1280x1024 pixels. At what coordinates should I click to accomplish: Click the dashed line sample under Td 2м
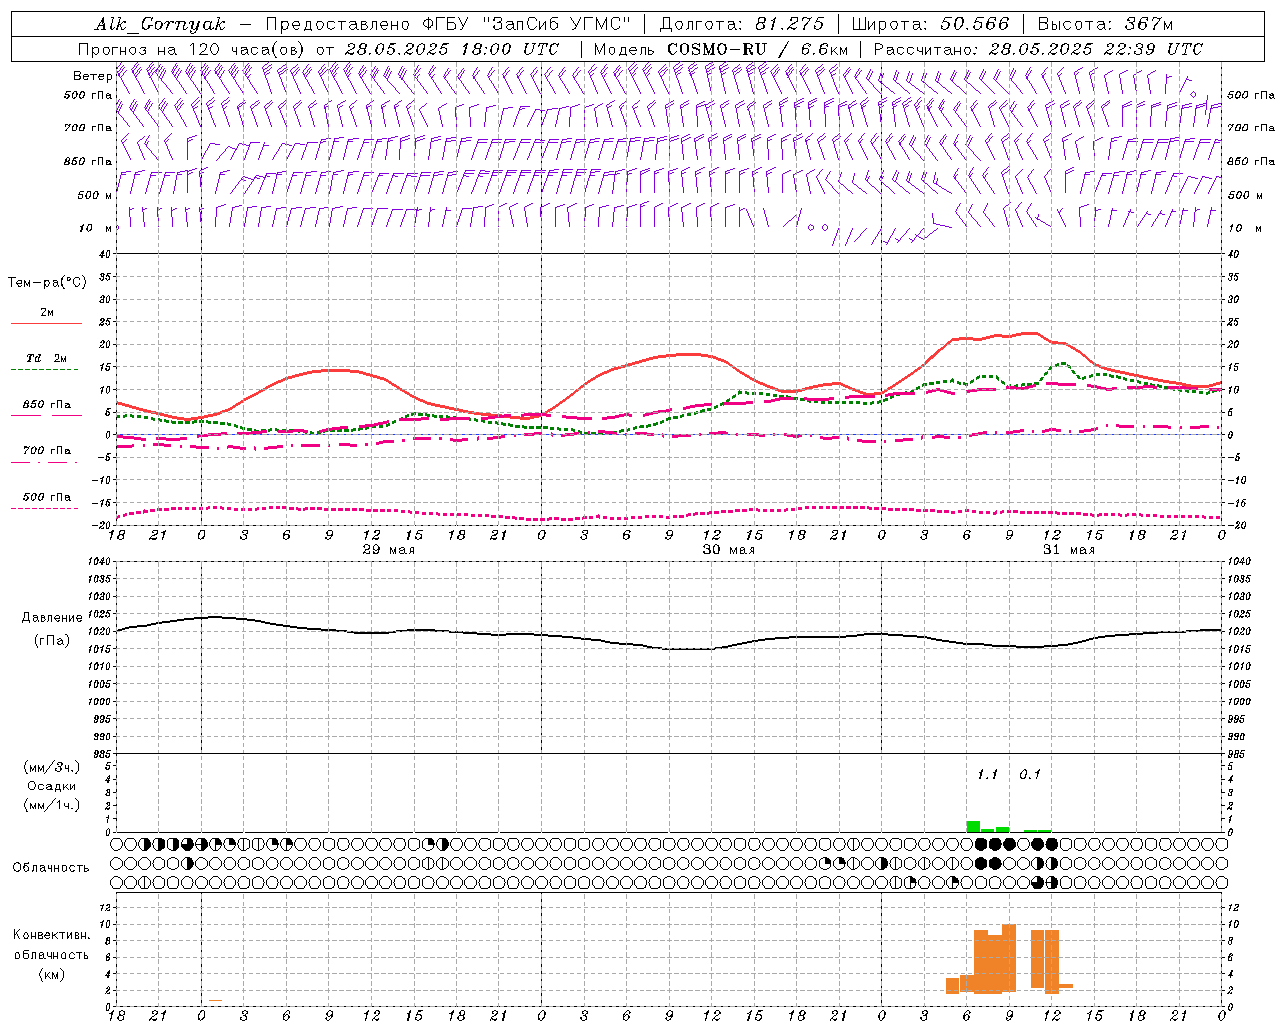pos(46,370)
